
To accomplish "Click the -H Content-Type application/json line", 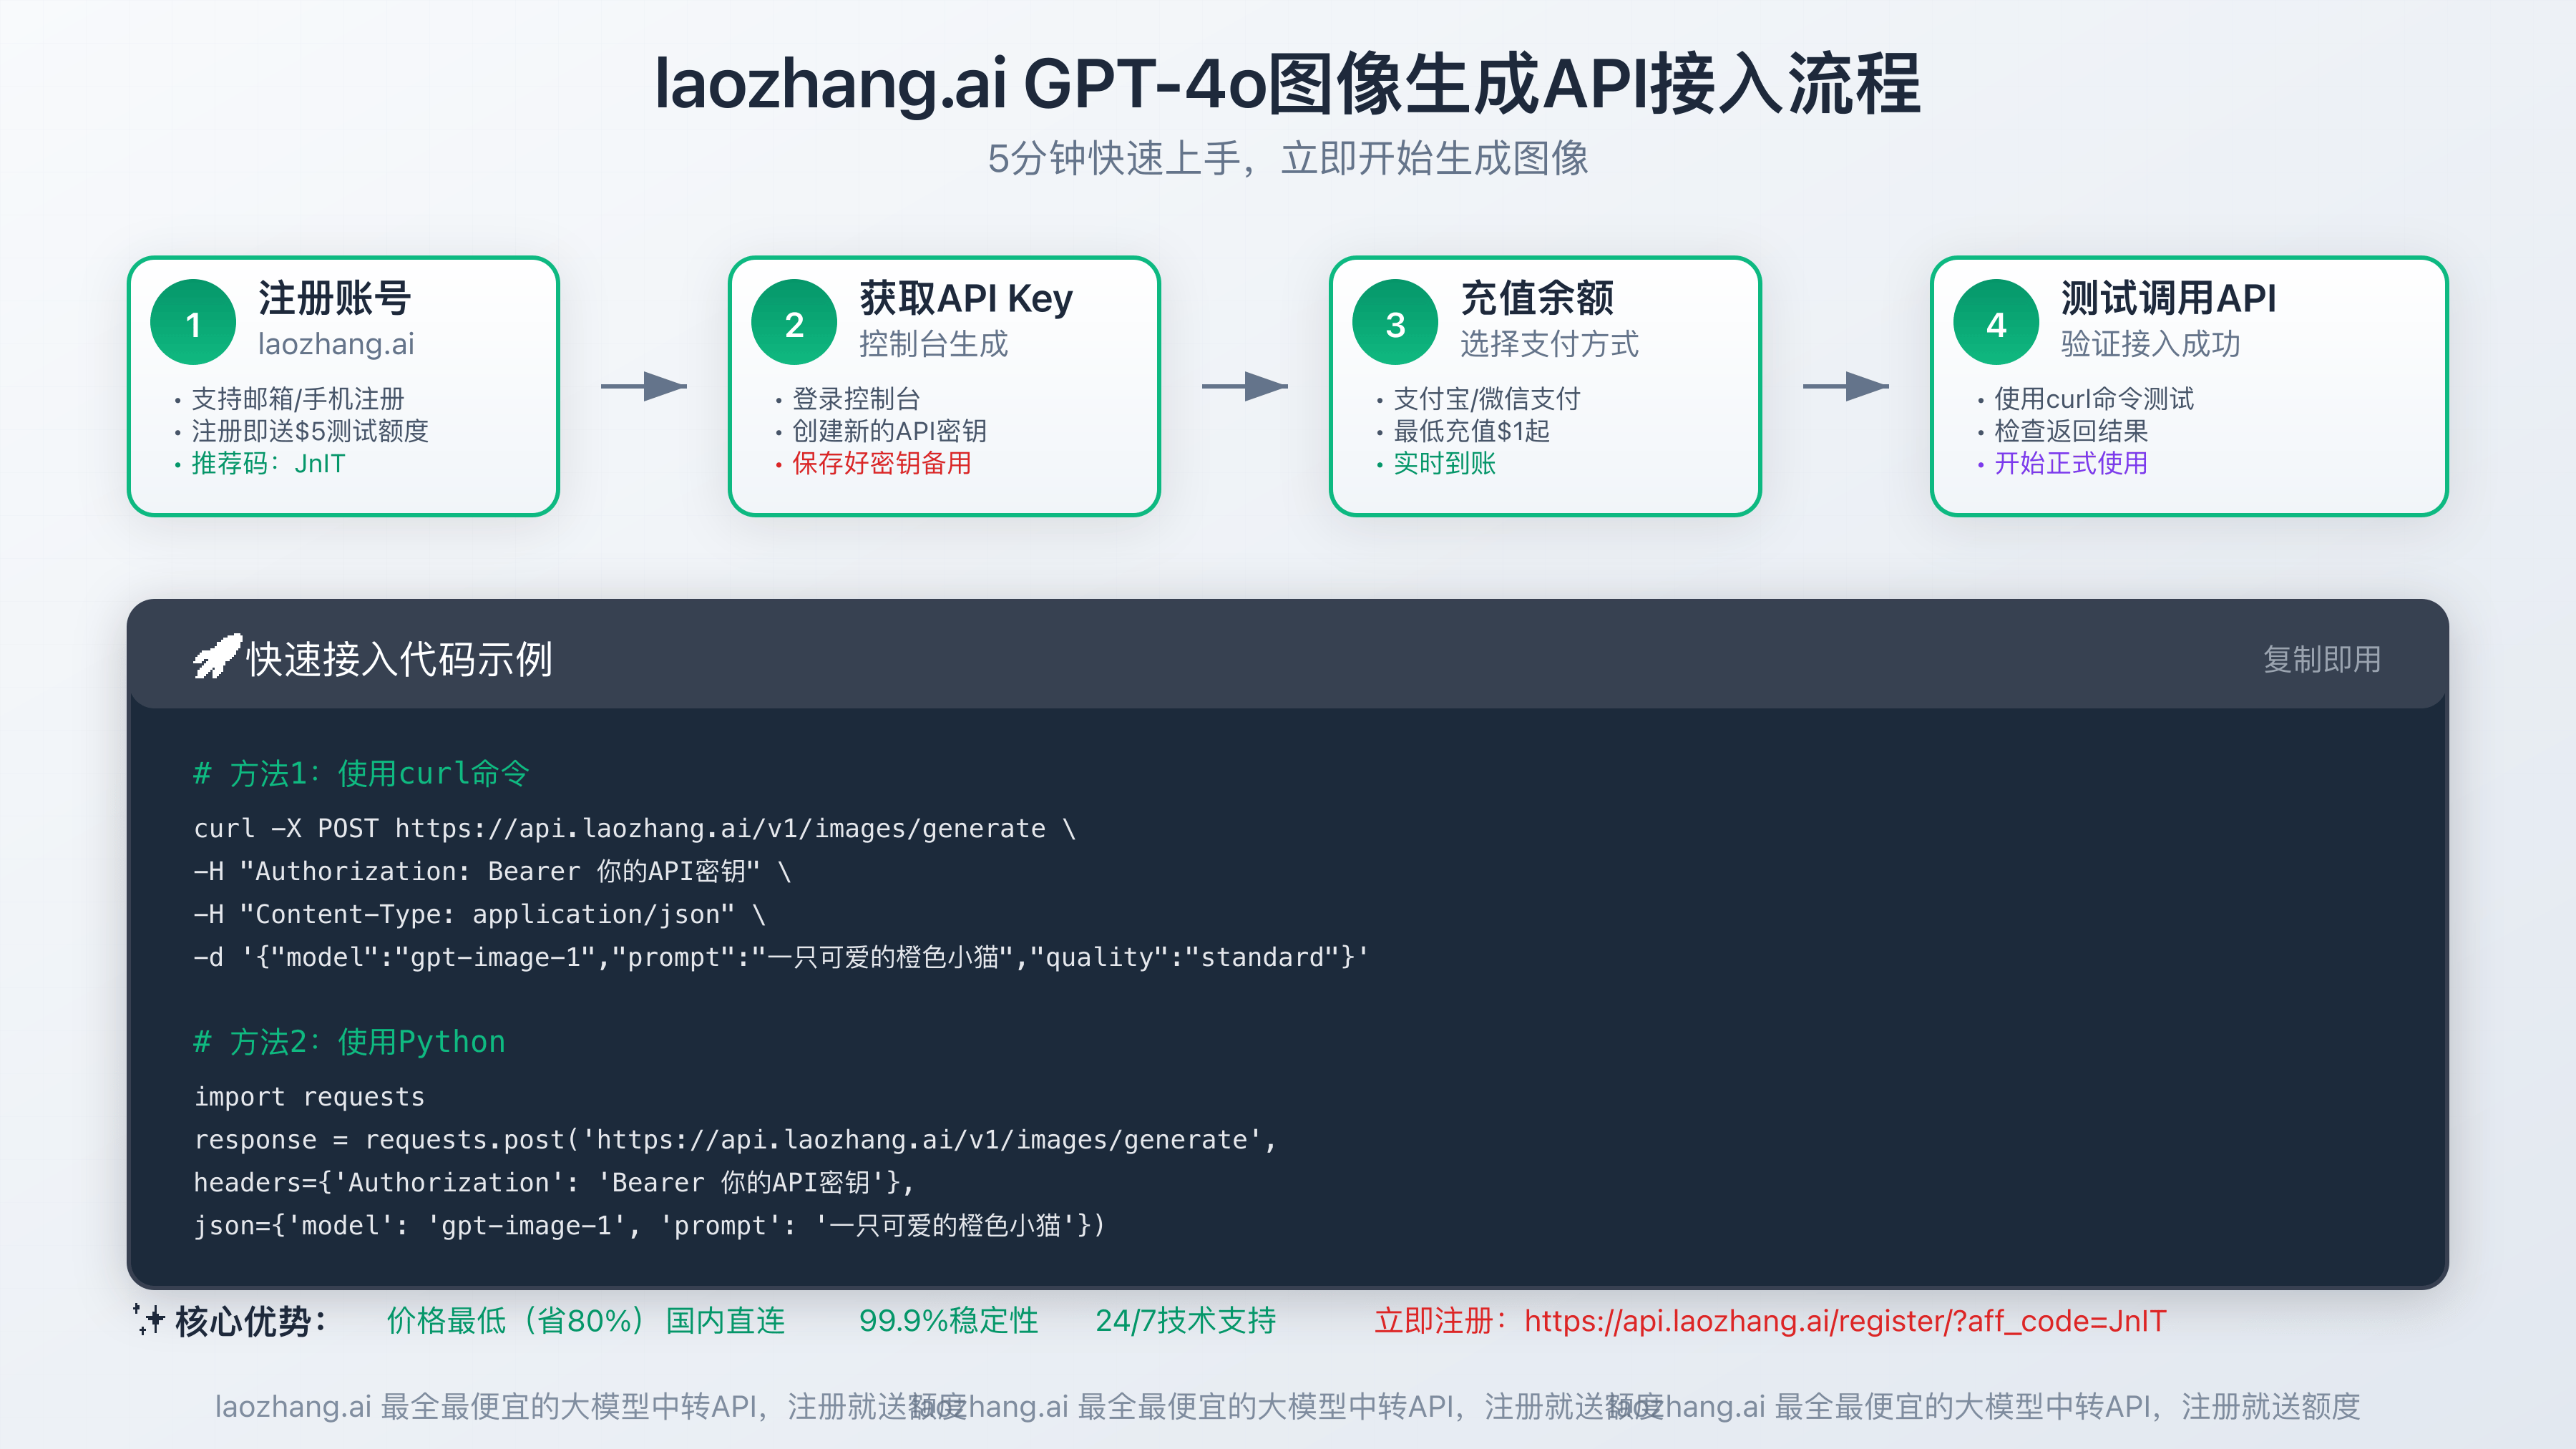I will pyautogui.click(x=479, y=914).
